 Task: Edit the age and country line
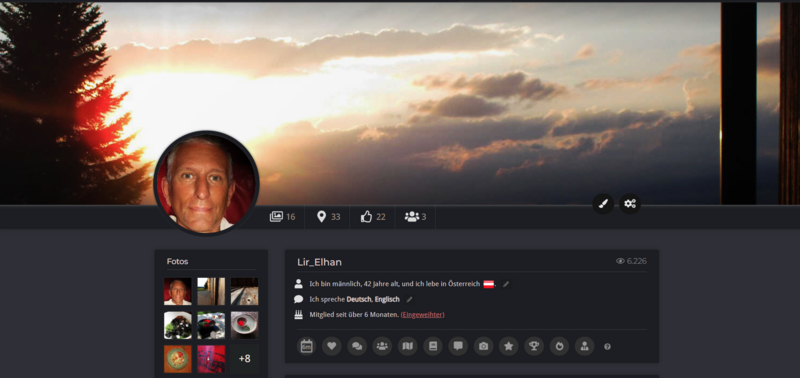click(506, 284)
